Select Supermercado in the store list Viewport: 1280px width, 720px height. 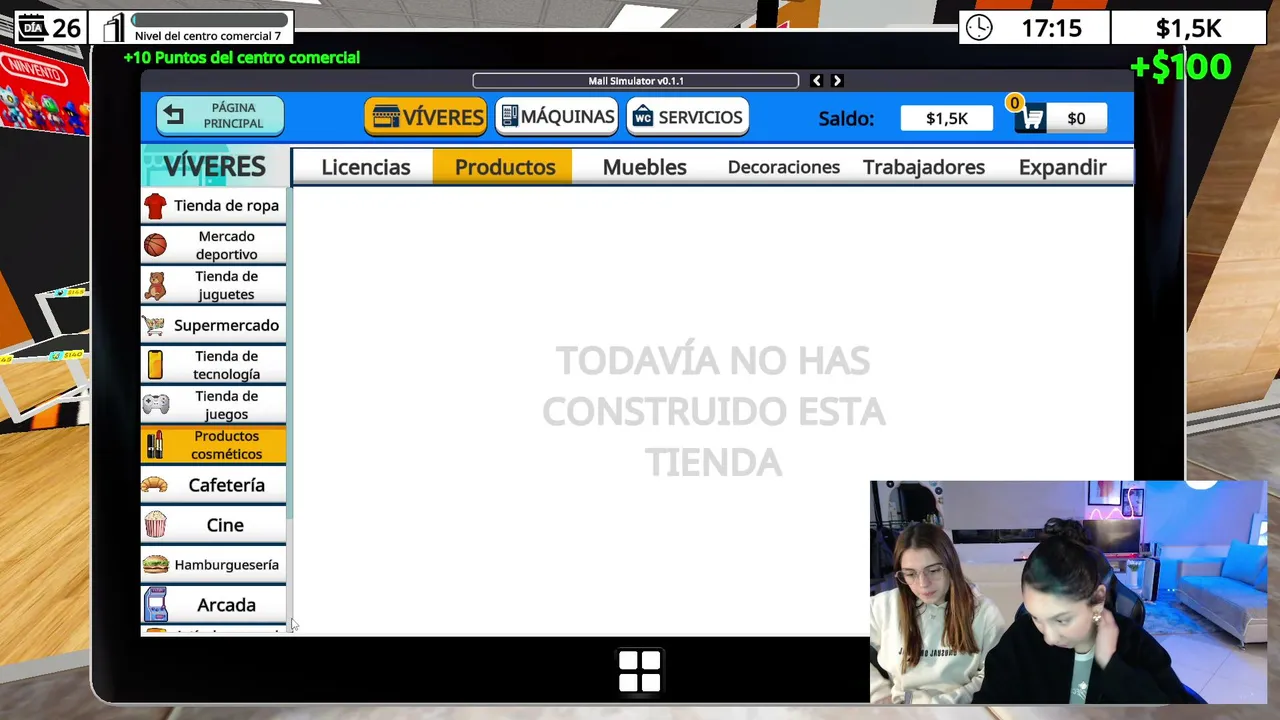click(x=213, y=325)
